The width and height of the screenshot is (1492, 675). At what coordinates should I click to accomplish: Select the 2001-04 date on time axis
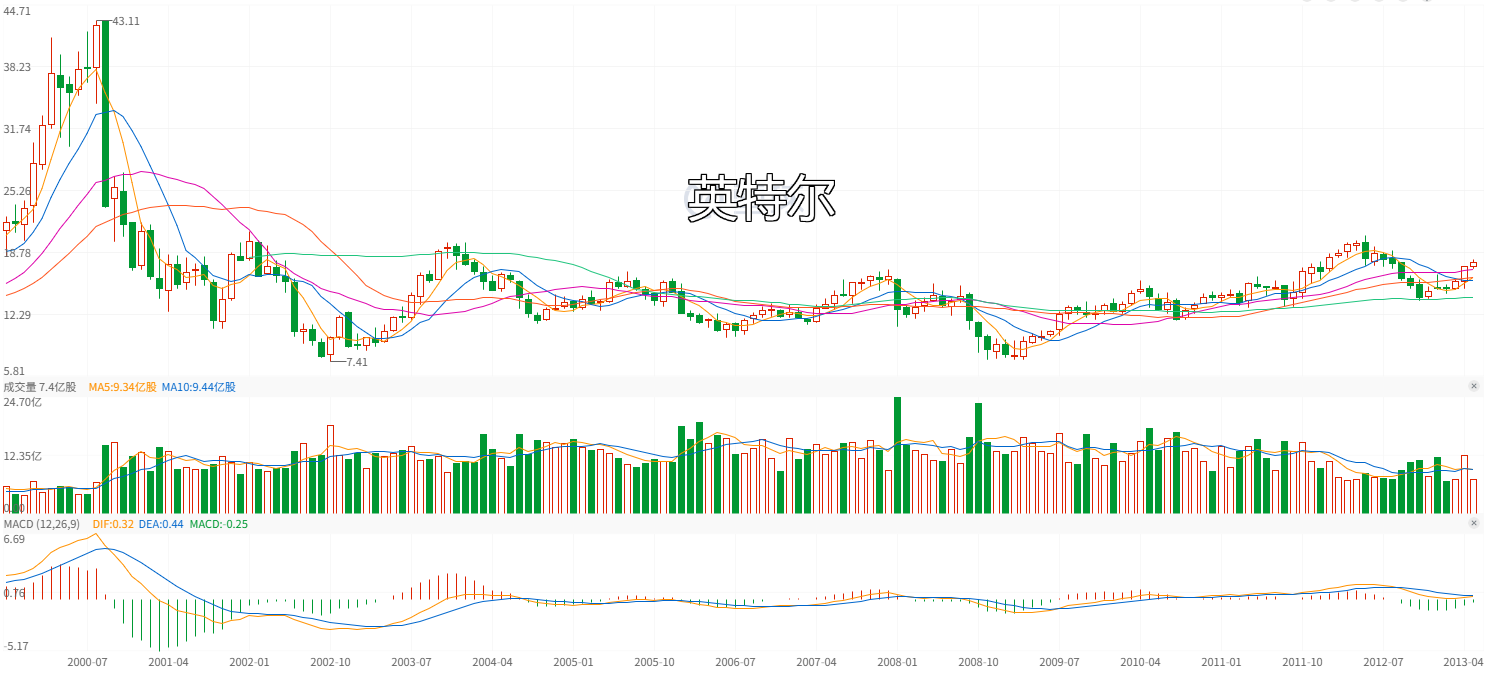168,662
